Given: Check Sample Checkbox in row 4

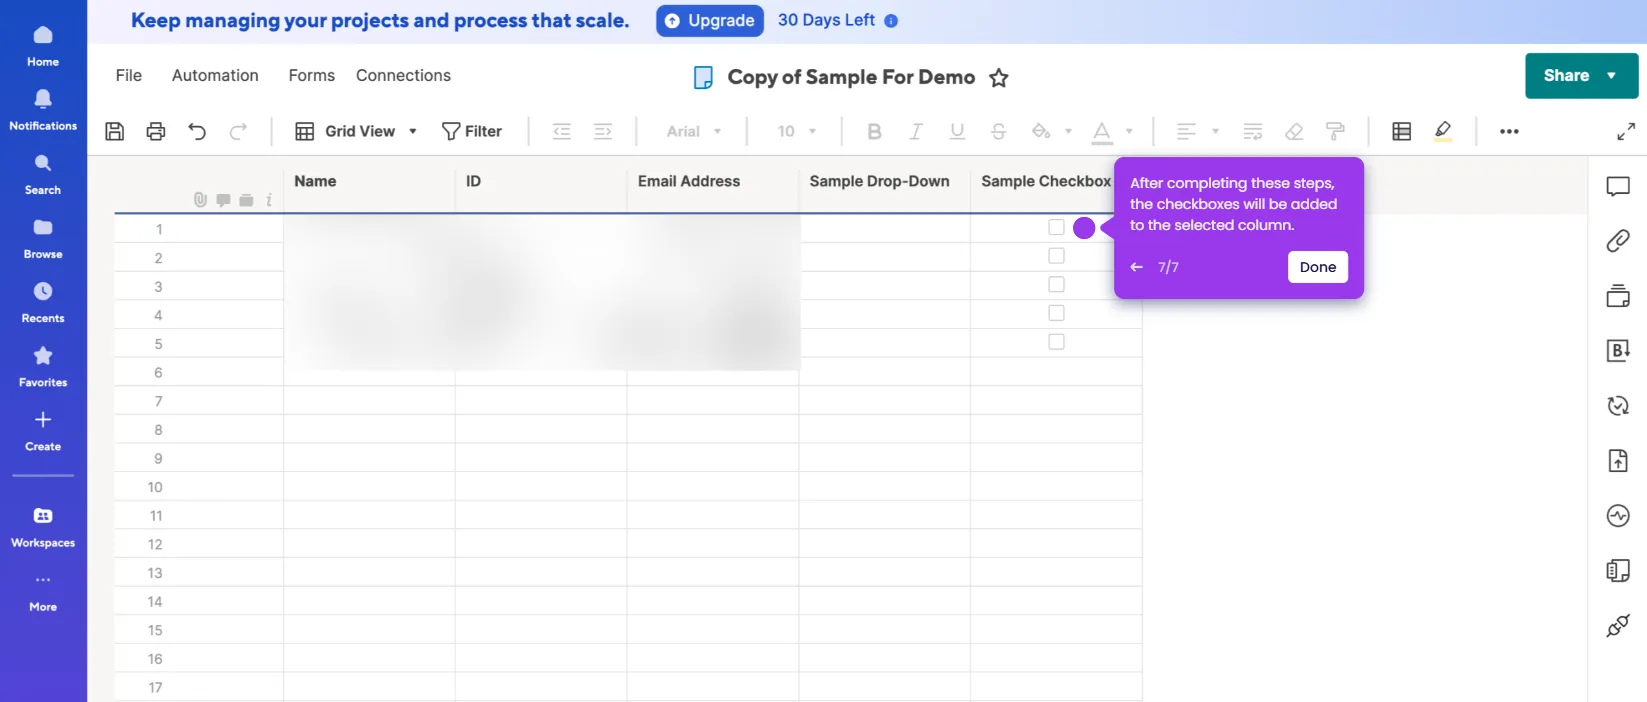Looking at the screenshot, I should 1056,313.
